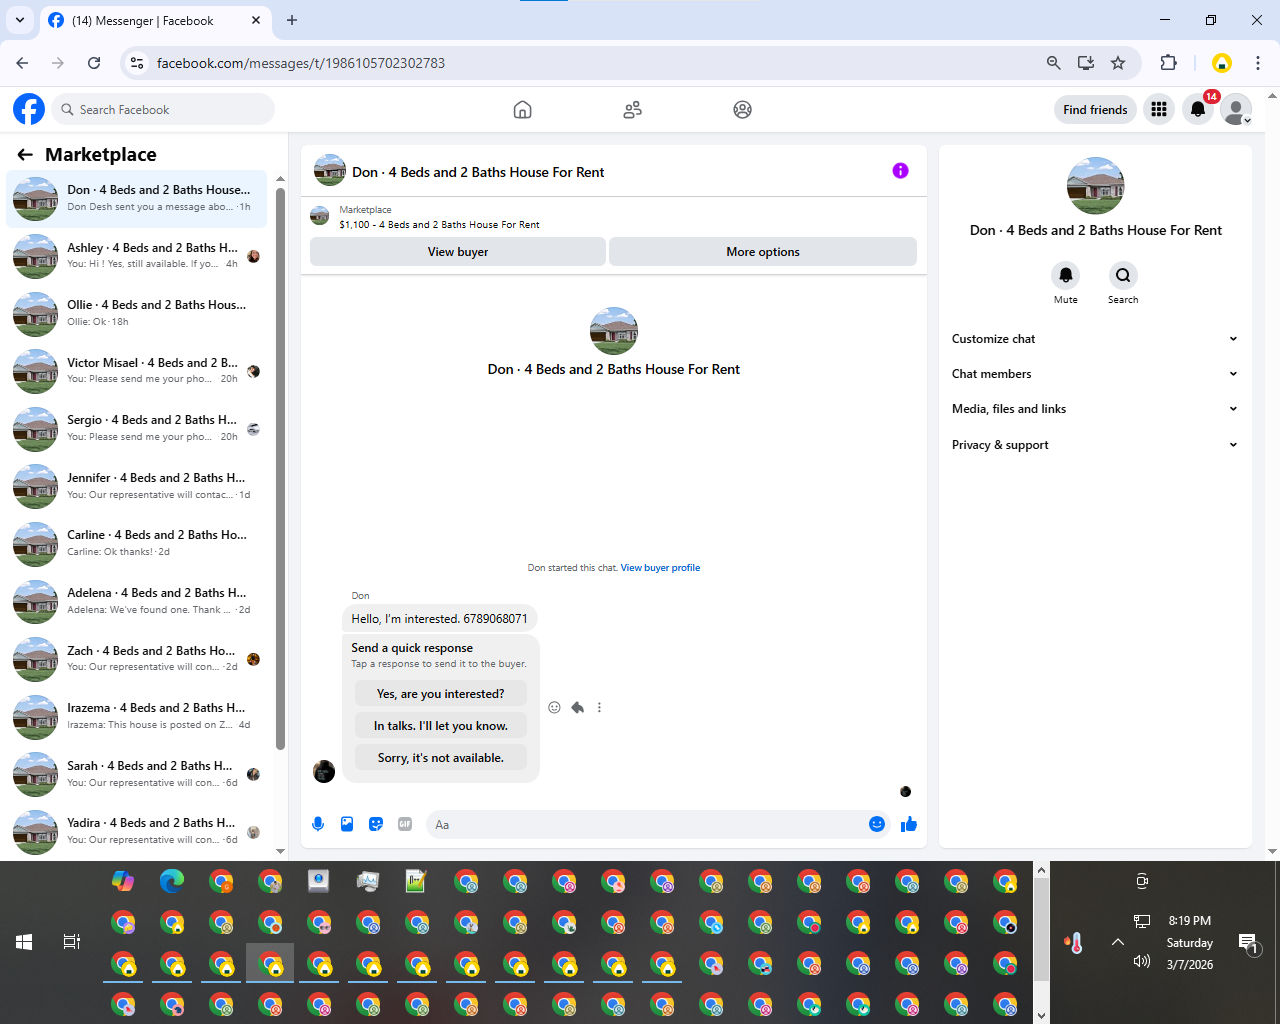The width and height of the screenshot is (1280, 1024).
Task: Open the notifications bell with 14 badge
Action: 1198,110
